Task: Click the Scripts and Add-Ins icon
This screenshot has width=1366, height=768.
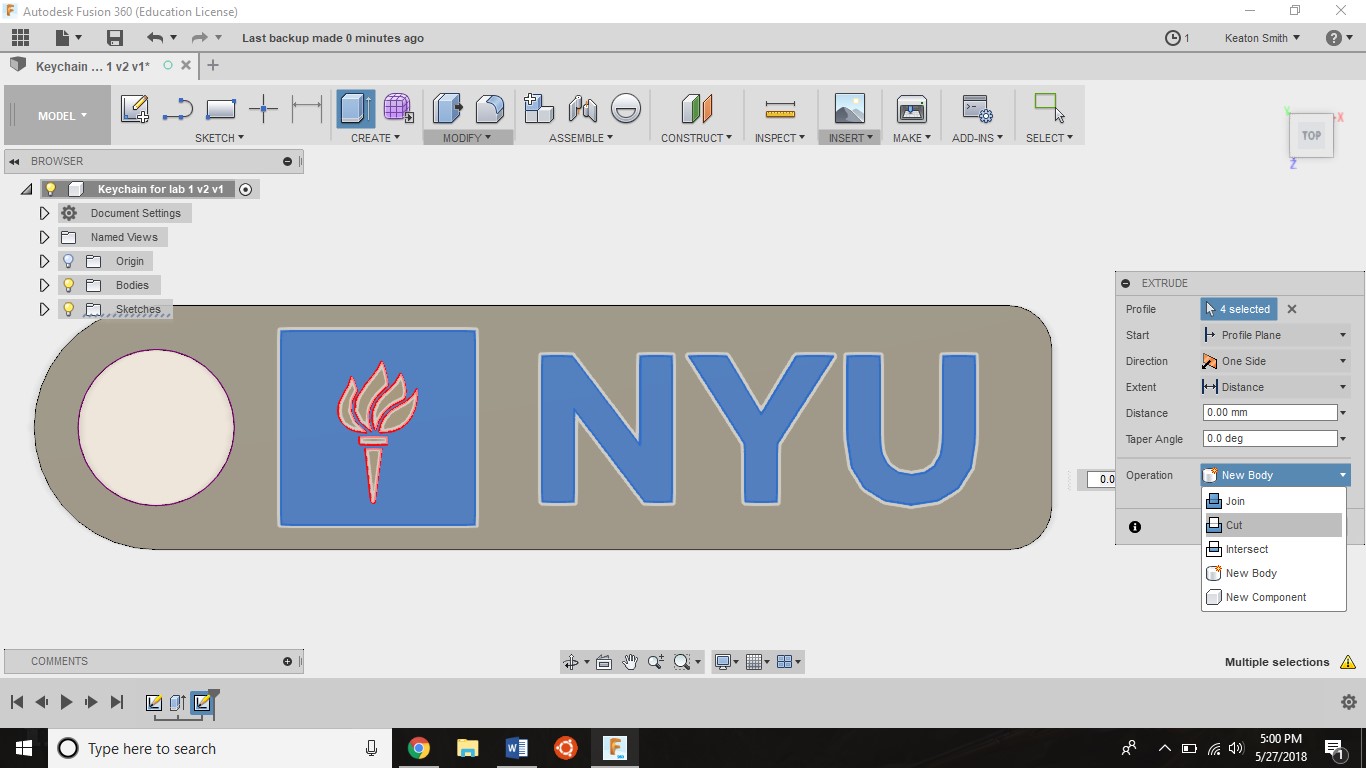Action: (977, 109)
